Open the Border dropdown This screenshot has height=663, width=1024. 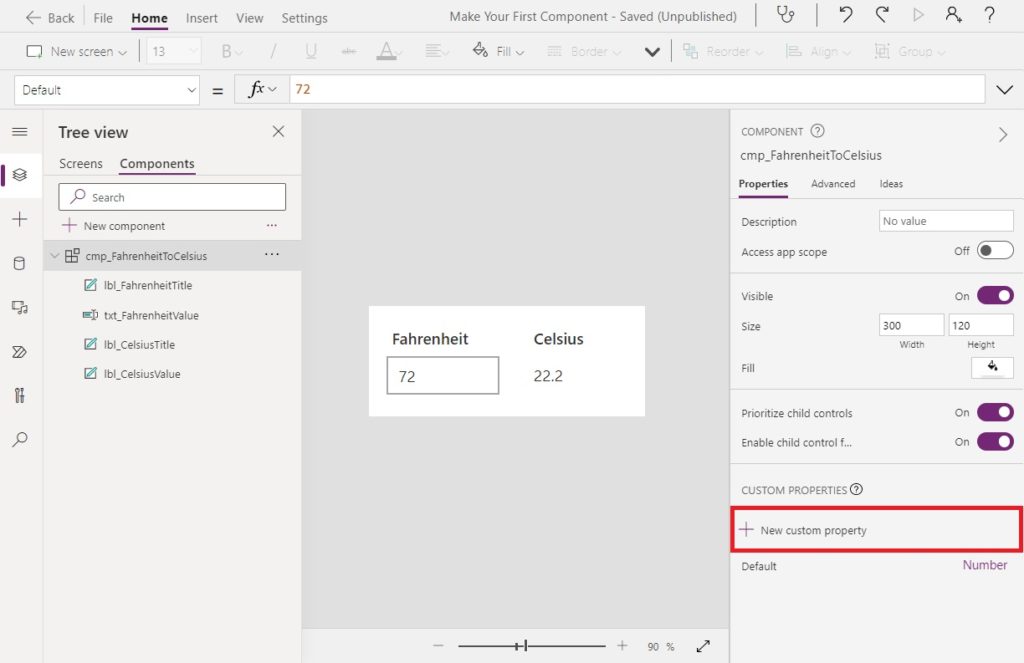tap(584, 52)
